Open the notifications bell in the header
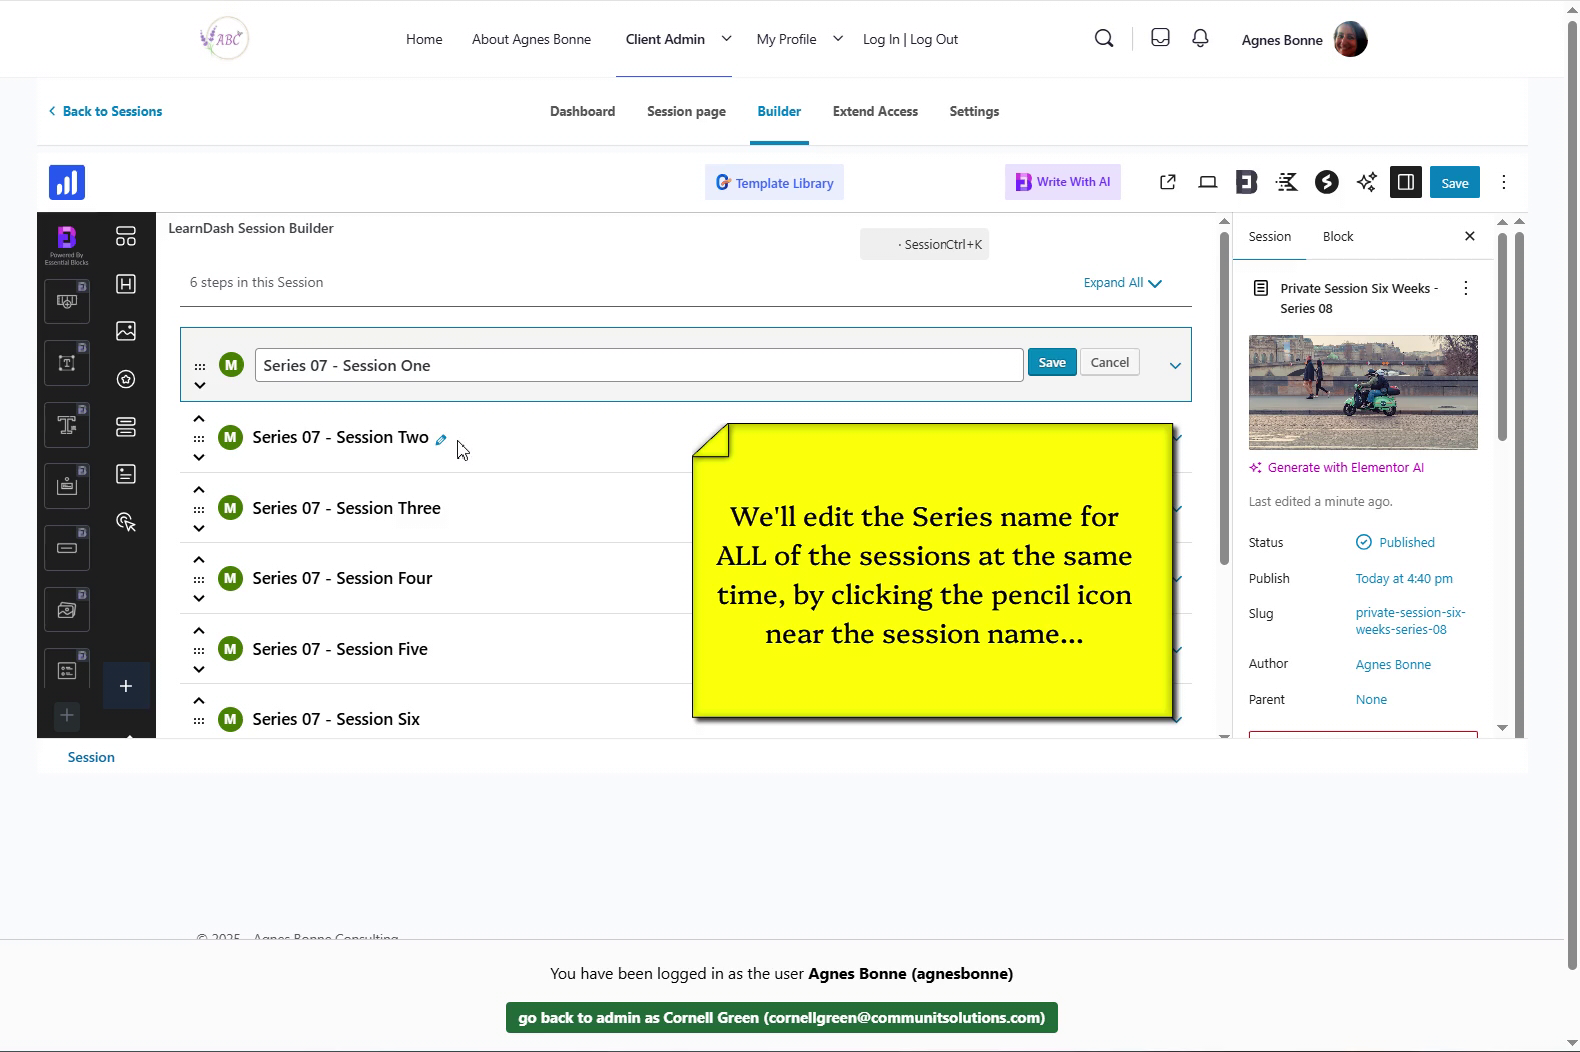This screenshot has height=1052, width=1580. (x=1200, y=39)
